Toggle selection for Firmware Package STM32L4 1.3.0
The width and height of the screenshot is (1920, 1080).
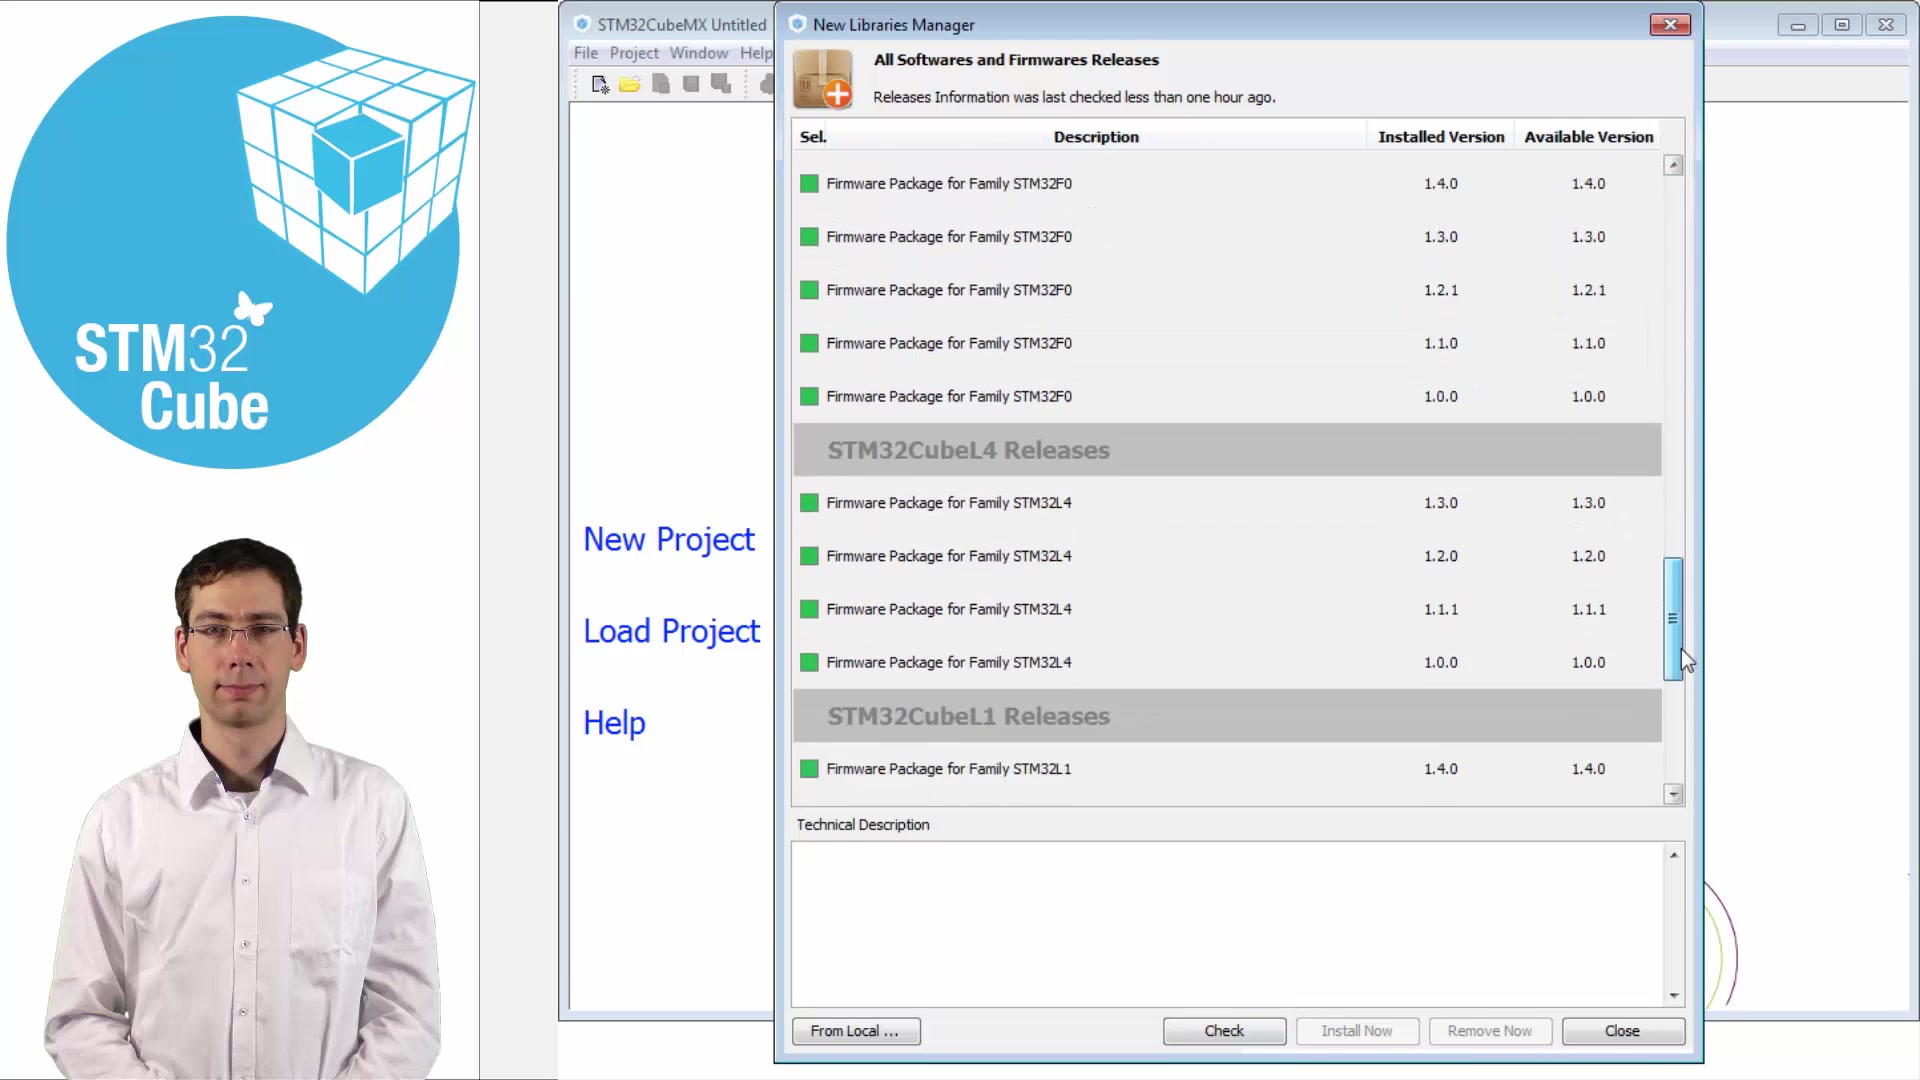click(x=810, y=502)
